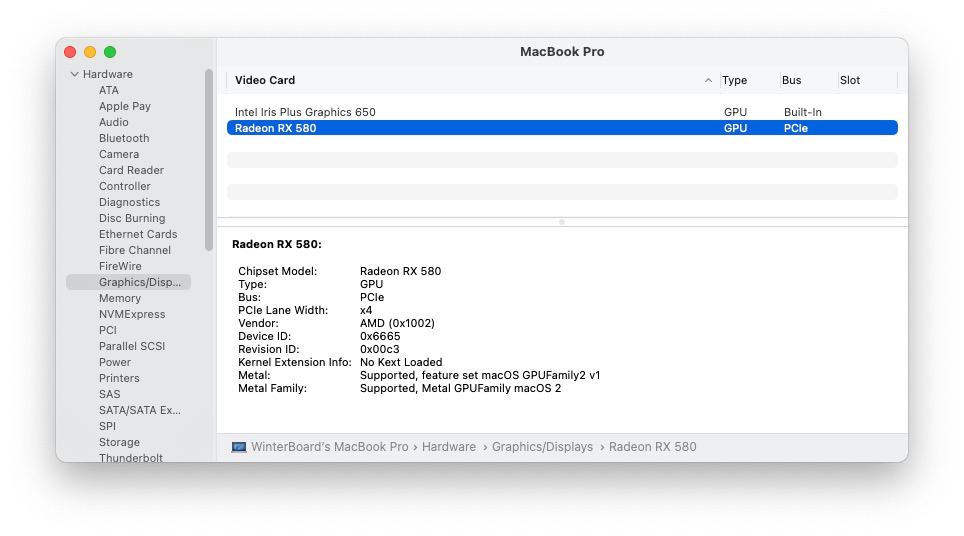Click the Radeon RX 580 details heading
The image size is (964, 536).
[277, 244]
